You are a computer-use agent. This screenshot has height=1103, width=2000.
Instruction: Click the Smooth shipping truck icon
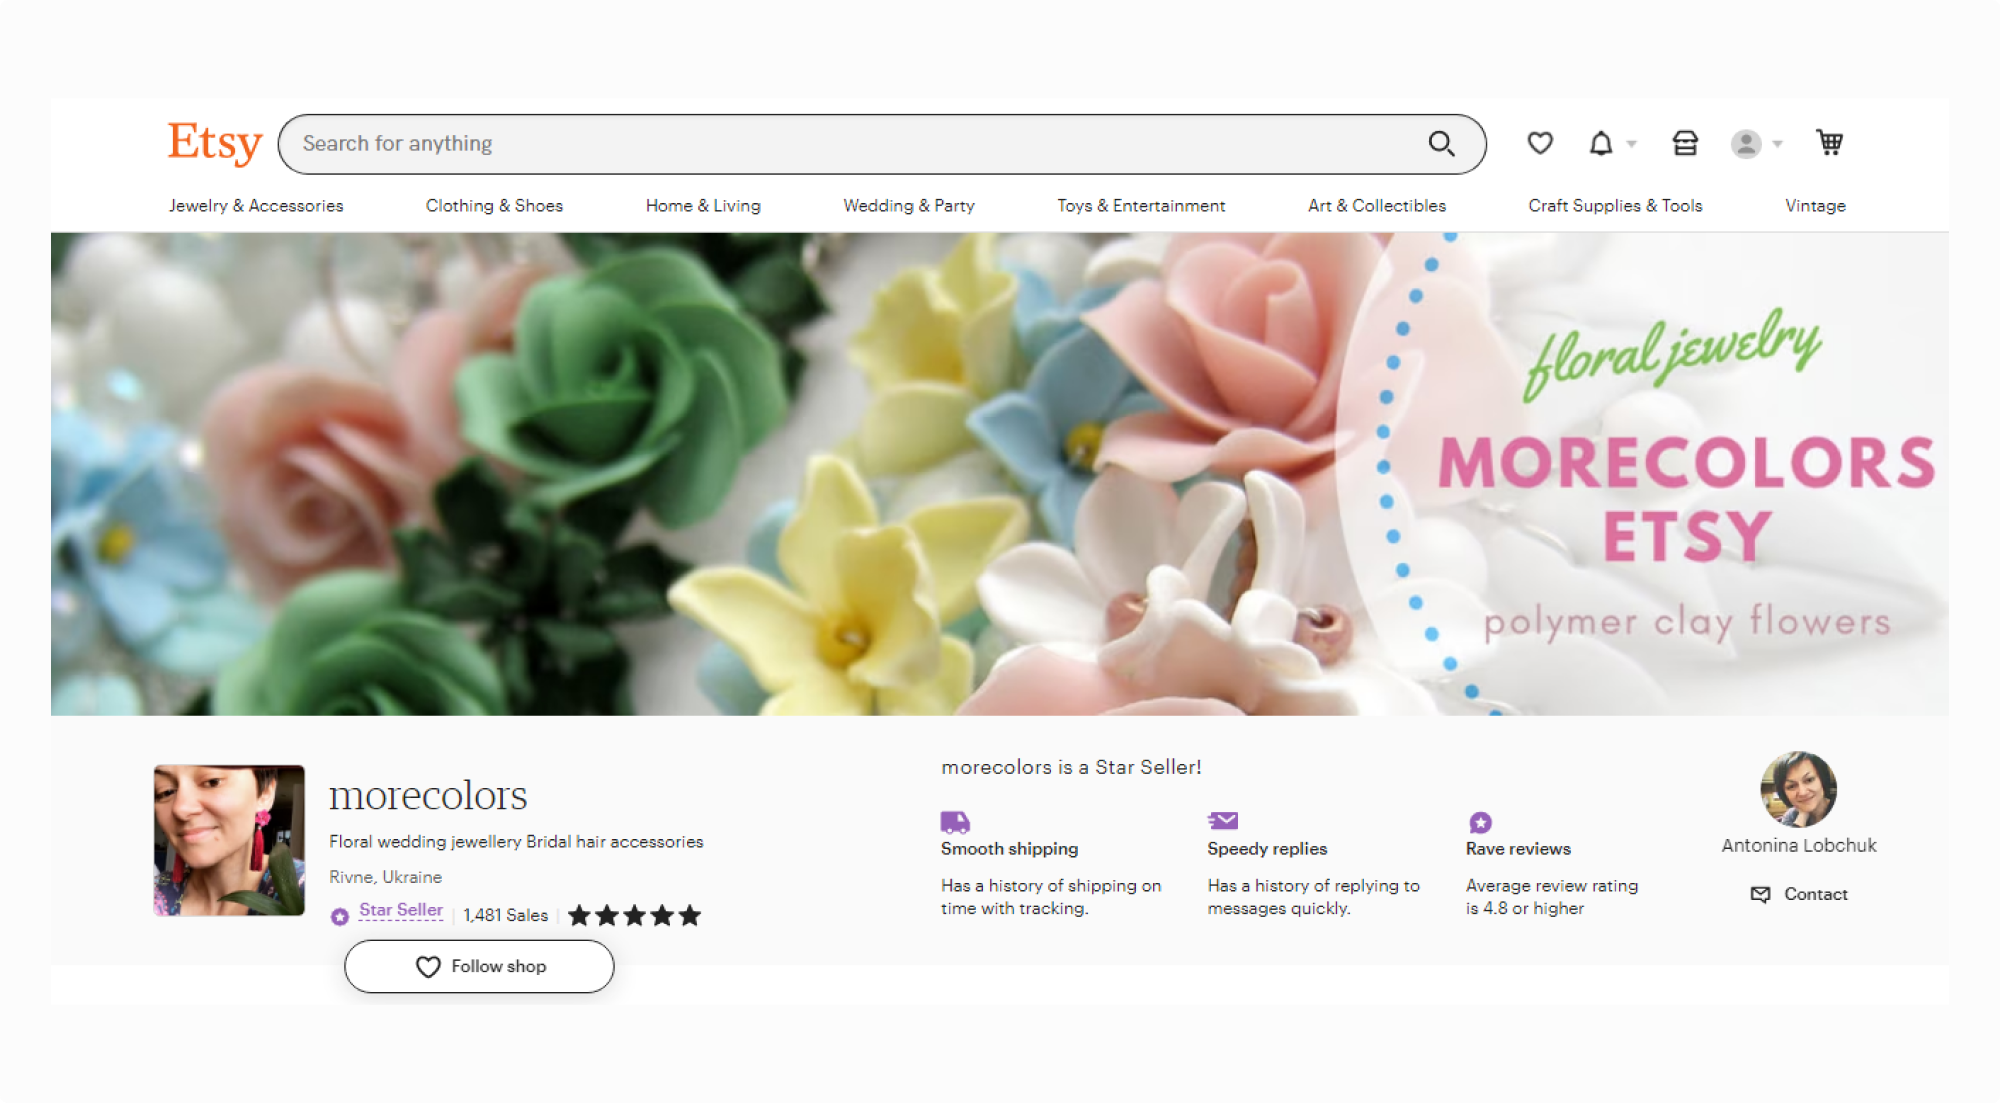coord(955,822)
